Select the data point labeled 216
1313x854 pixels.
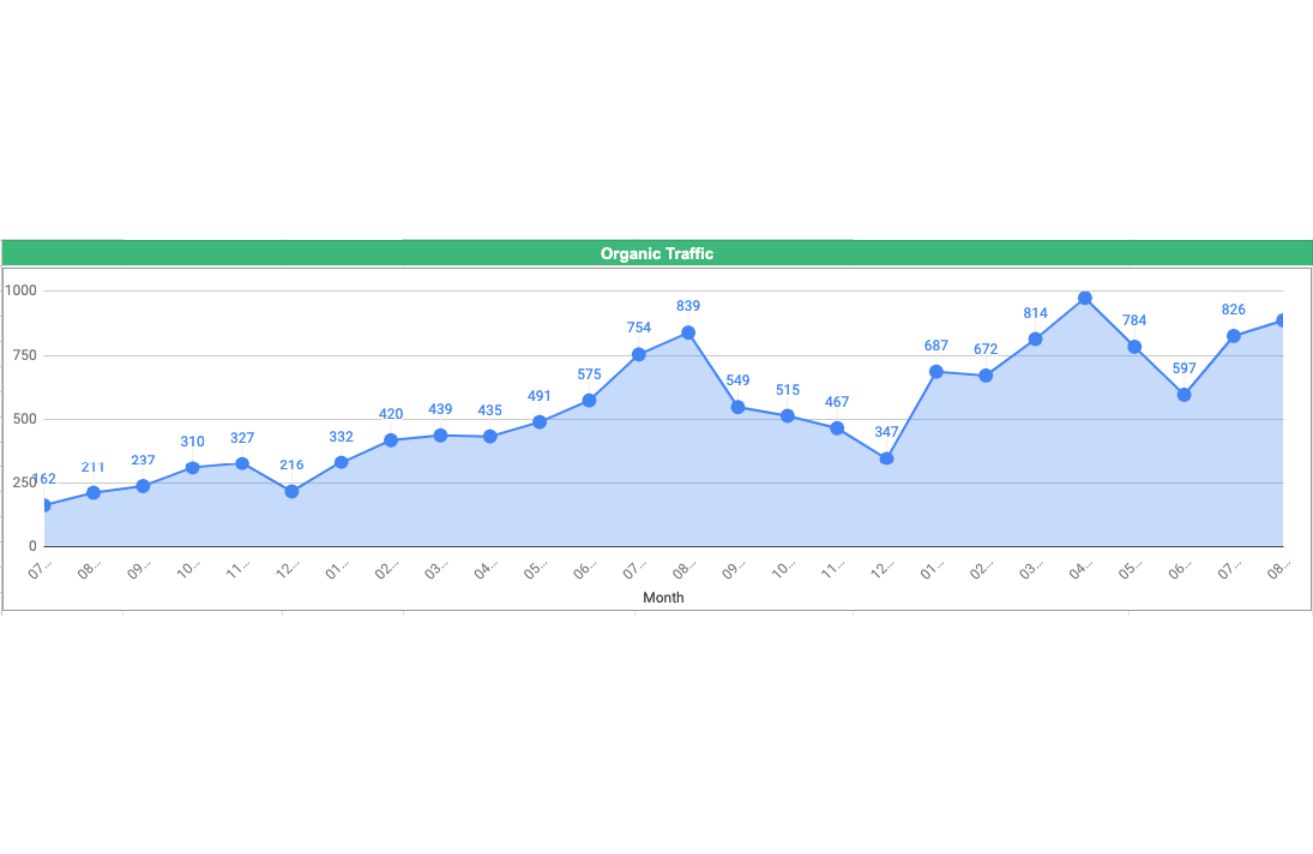pyautogui.click(x=291, y=491)
